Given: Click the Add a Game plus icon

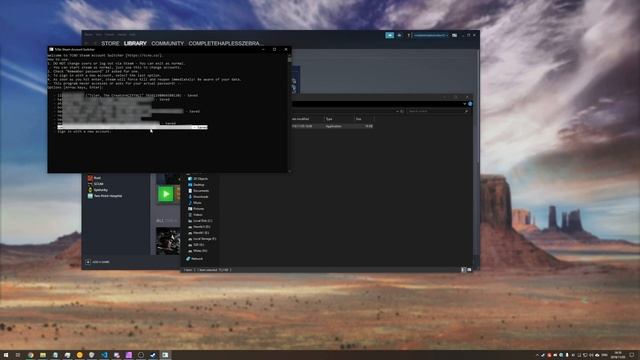Looking at the screenshot, I should pyautogui.click(x=88, y=262).
